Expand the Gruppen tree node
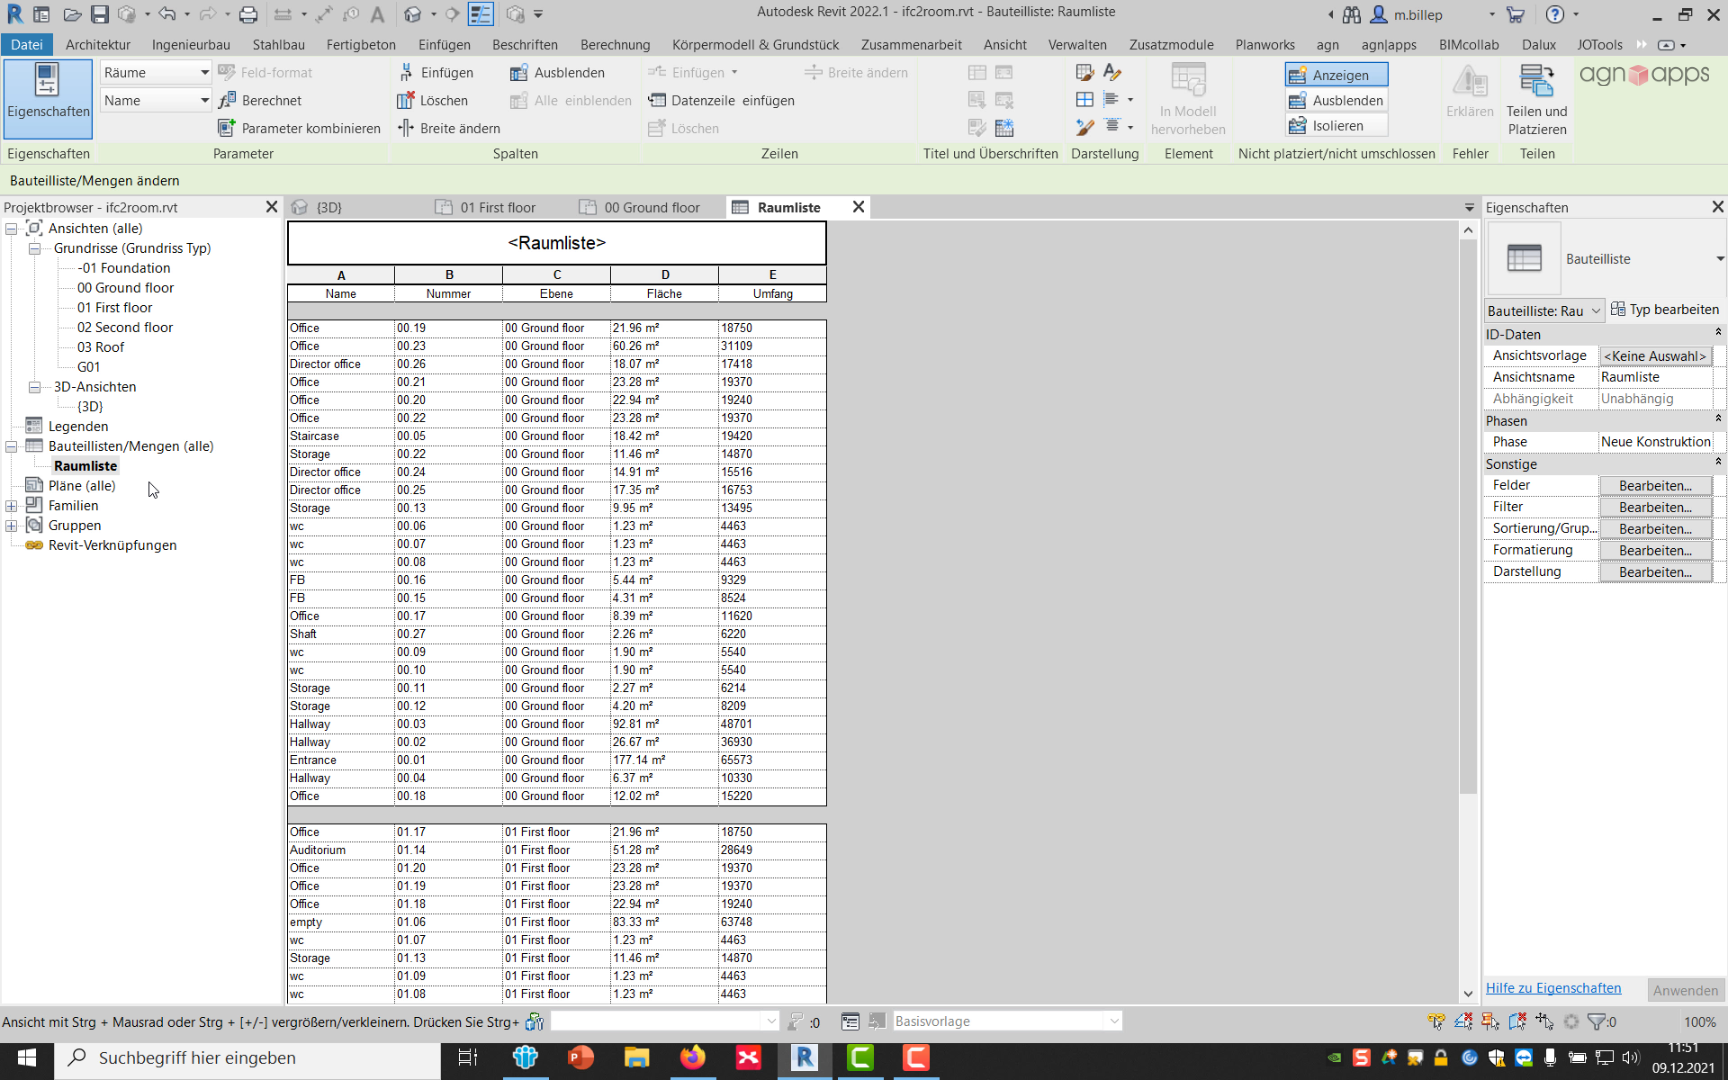 point(11,526)
